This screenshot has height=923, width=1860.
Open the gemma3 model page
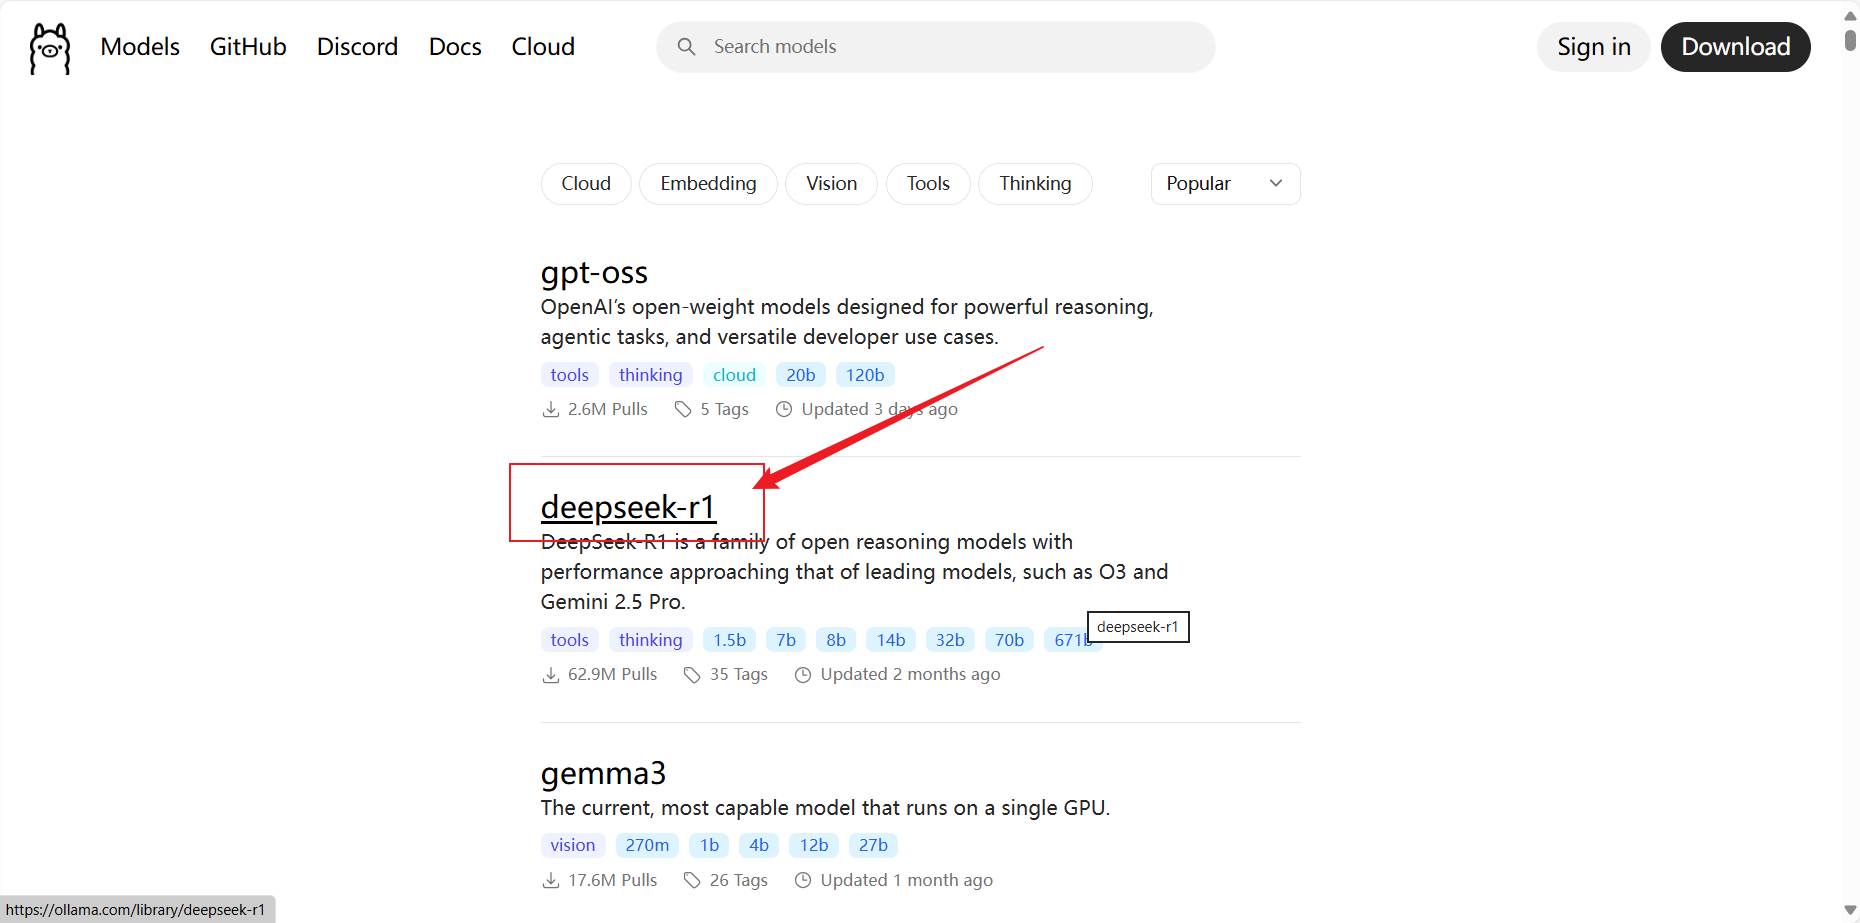pos(603,773)
